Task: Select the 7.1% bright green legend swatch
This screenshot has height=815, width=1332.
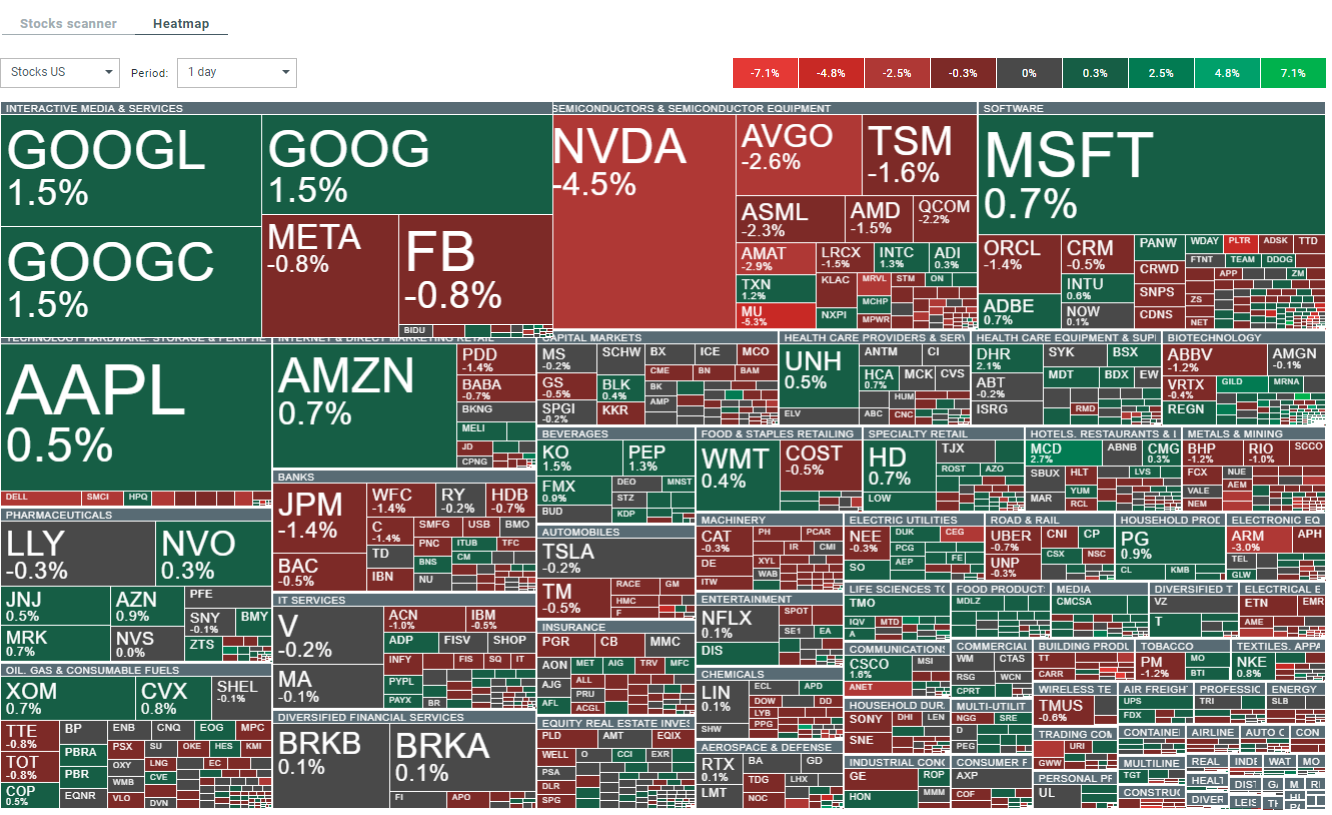Action: [1293, 73]
